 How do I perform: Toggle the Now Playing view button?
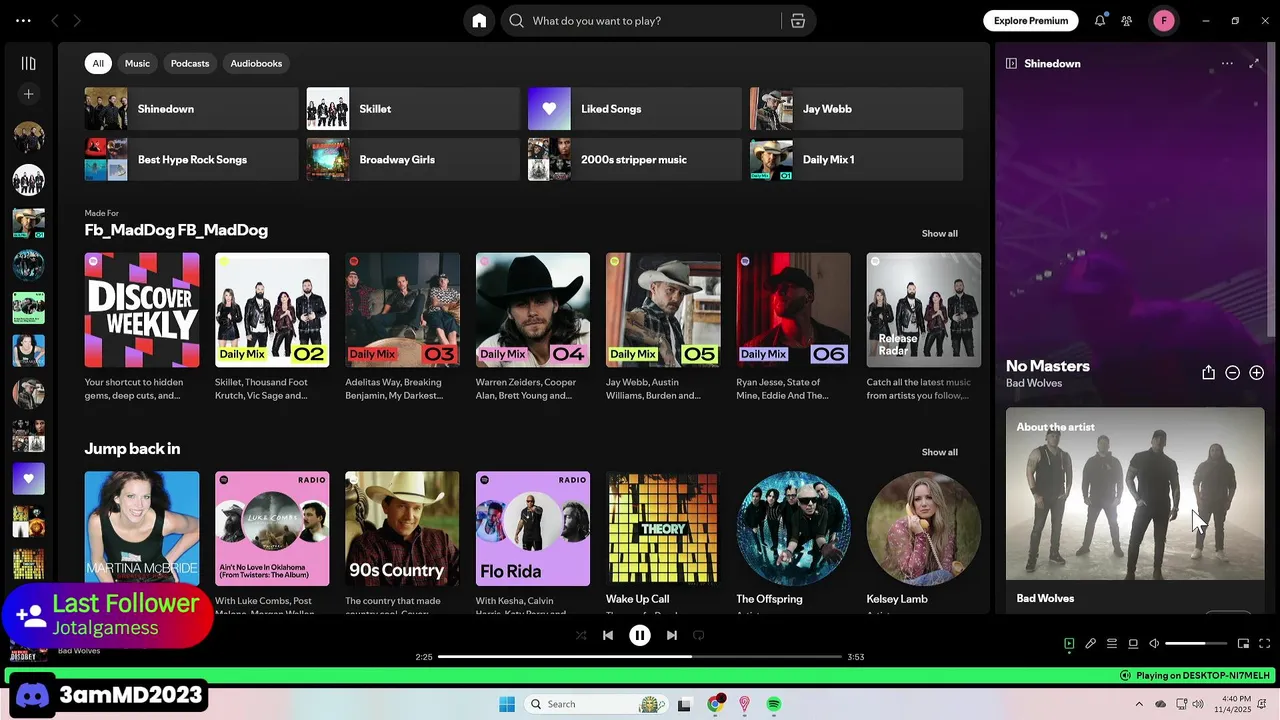point(1069,644)
